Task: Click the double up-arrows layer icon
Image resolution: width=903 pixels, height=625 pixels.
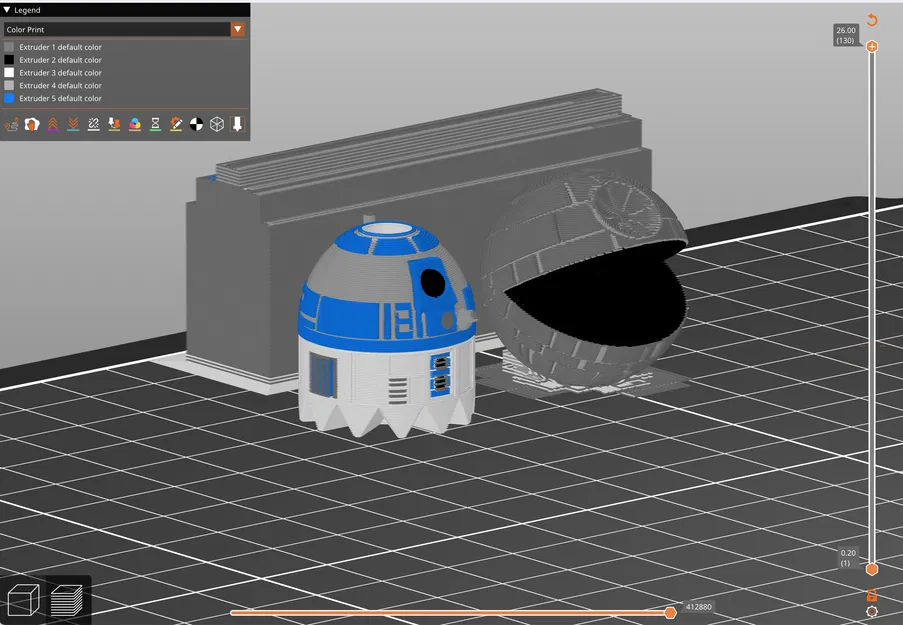Action: tap(54, 124)
